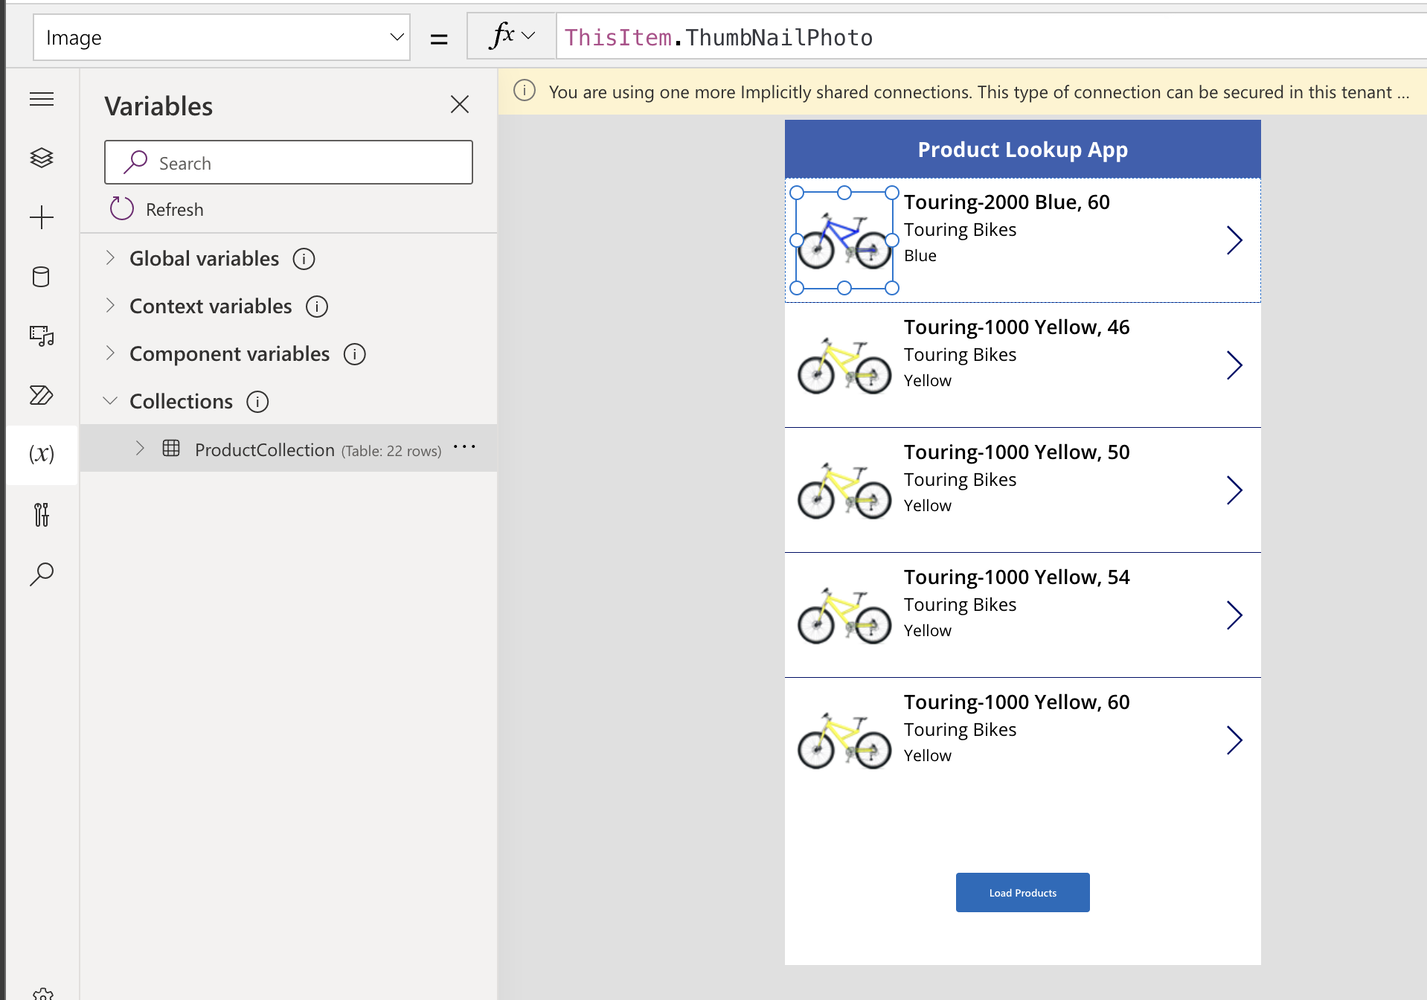
Task: Expand the Context variables section
Action: click(x=110, y=306)
